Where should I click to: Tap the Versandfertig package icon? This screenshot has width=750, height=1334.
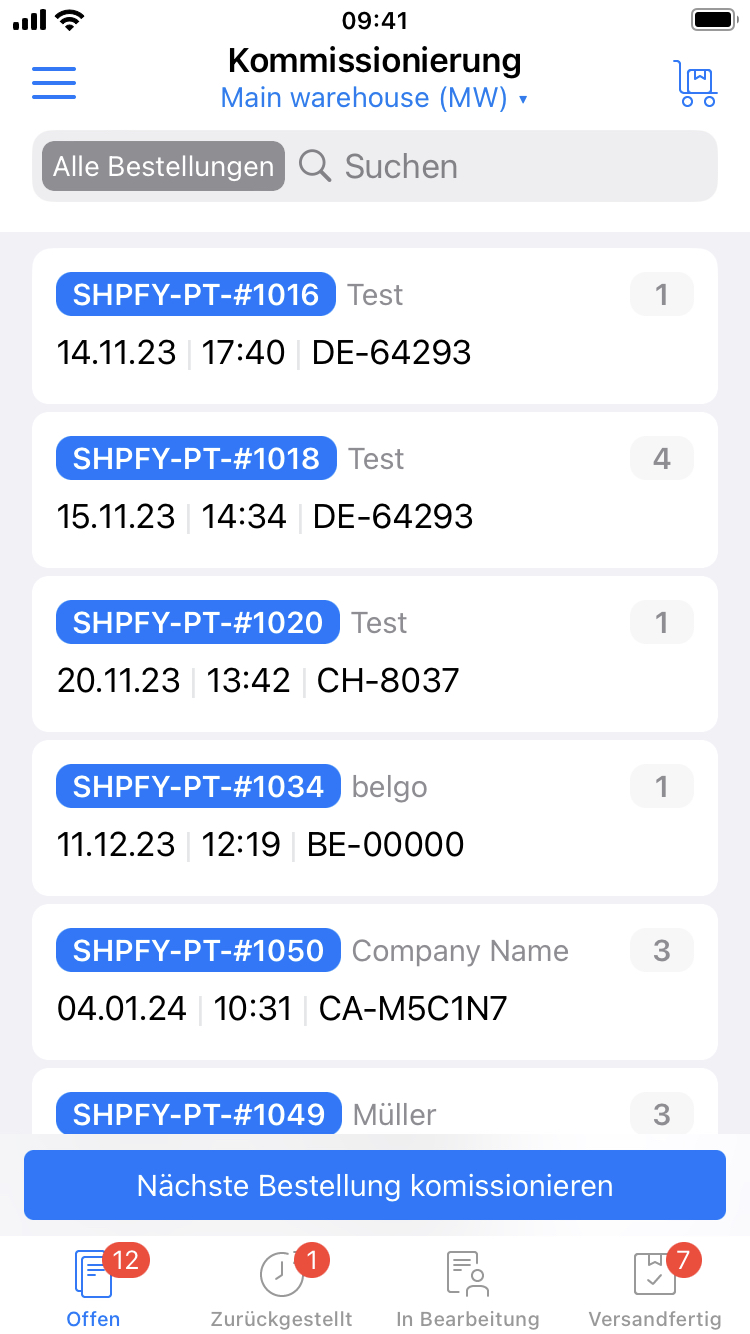(x=655, y=1275)
